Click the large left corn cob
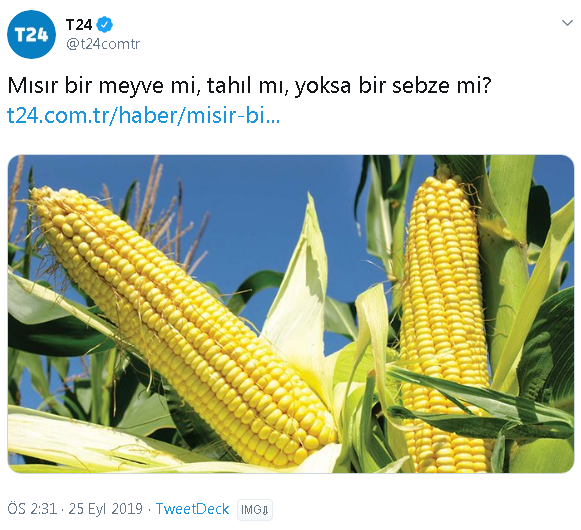Image resolution: width=581 pixels, height=530 pixels. tap(185, 326)
